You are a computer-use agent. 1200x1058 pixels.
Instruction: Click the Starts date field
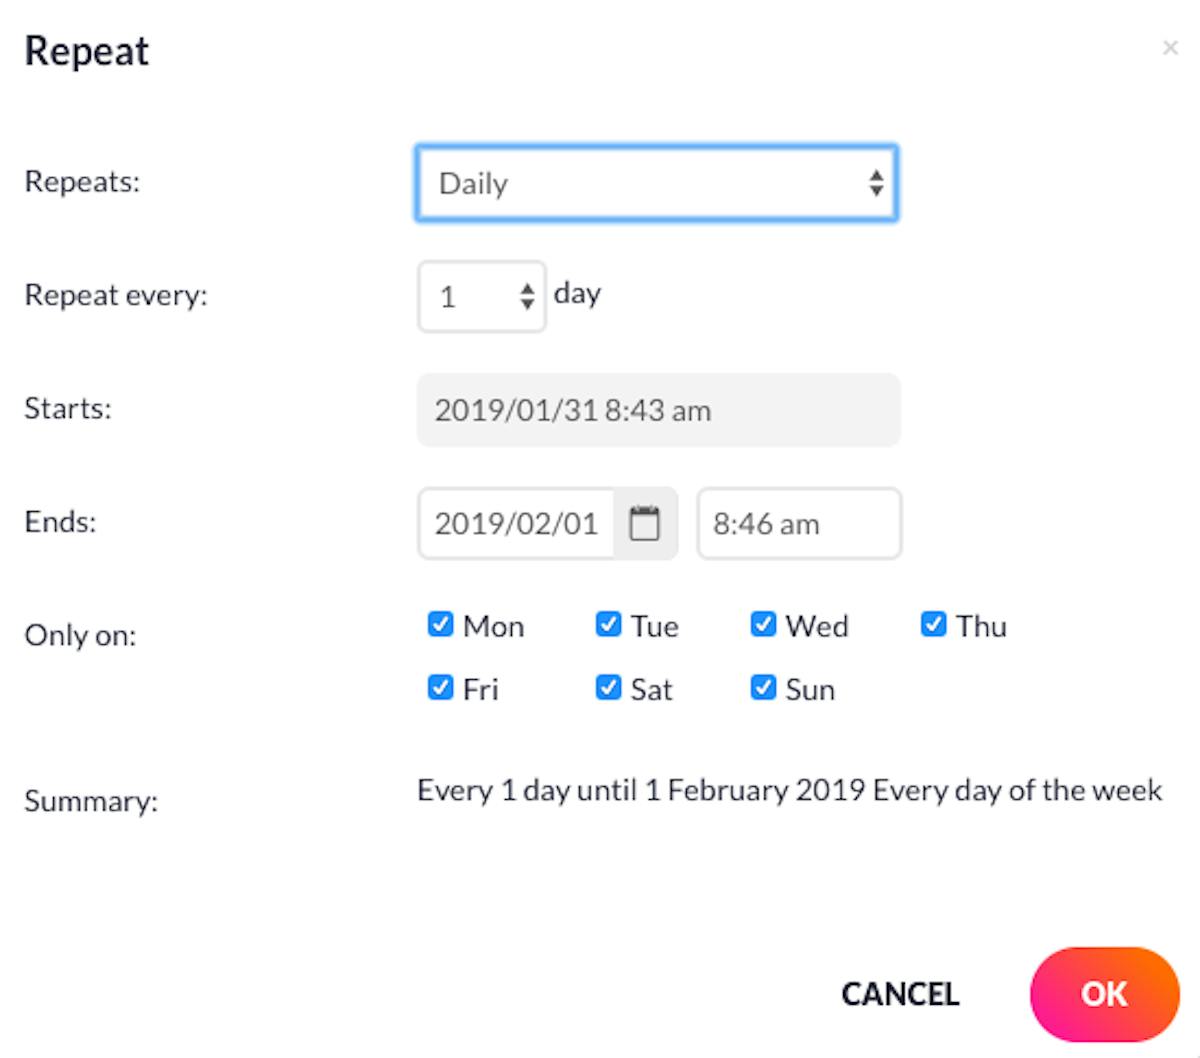click(x=658, y=410)
